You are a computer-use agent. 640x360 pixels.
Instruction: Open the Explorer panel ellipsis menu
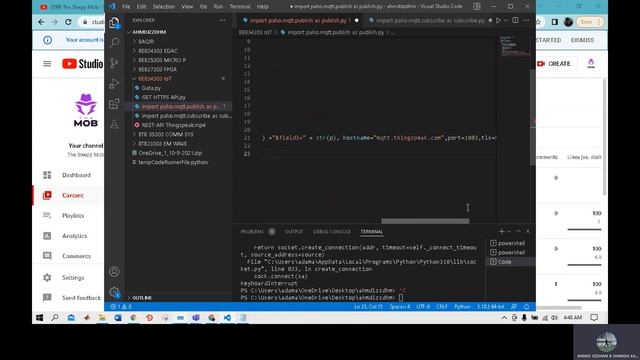click(222, 20)
